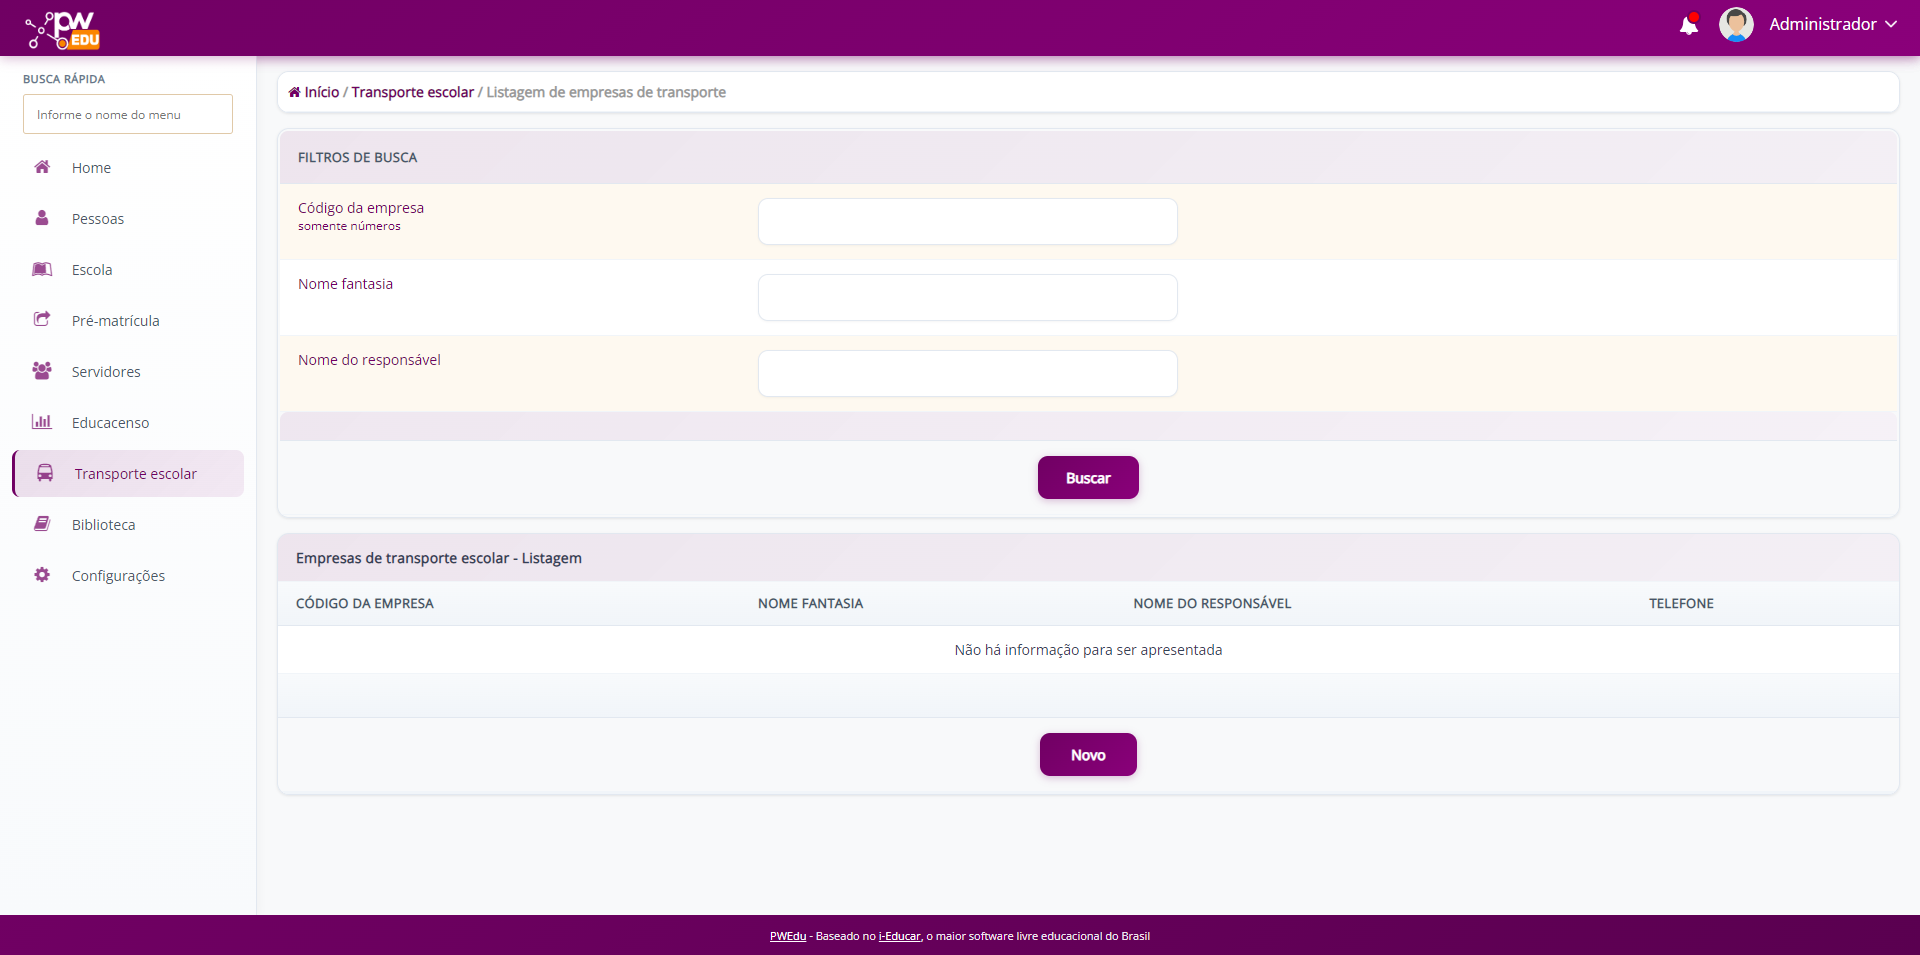1920x955 pixels.
Task: Click the Servidores group icon
Action: [42, 371]
